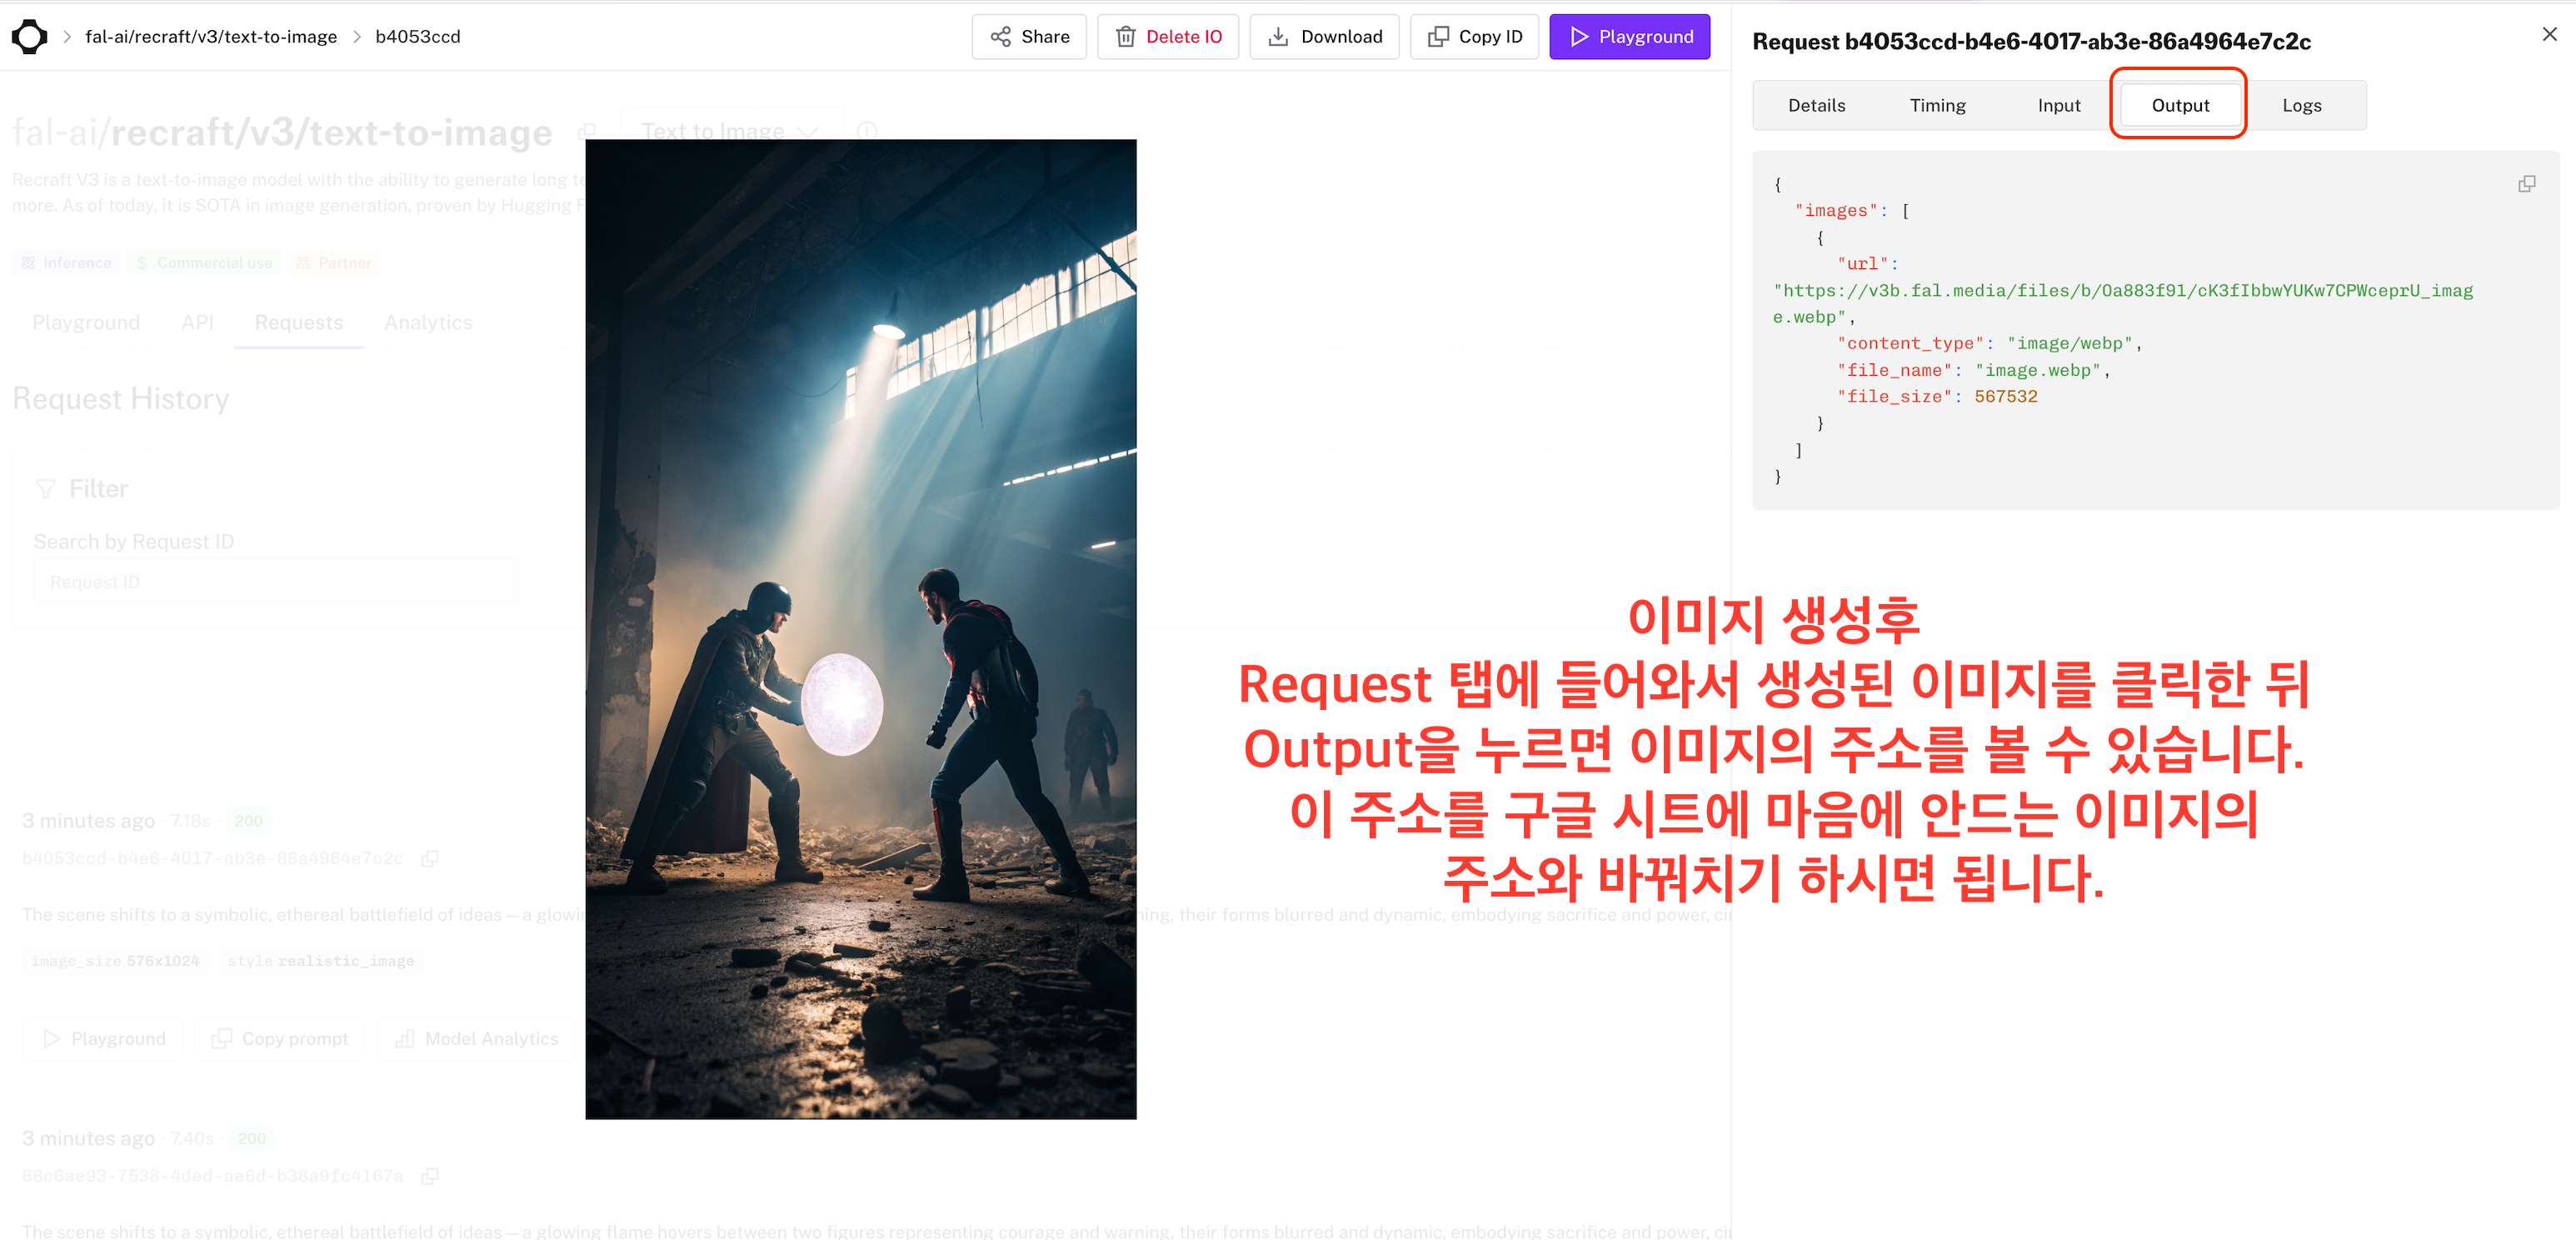This screenshot has width=2576, height=1240.
Task: Click the Copy ID button
Action: click(1474, 37)
